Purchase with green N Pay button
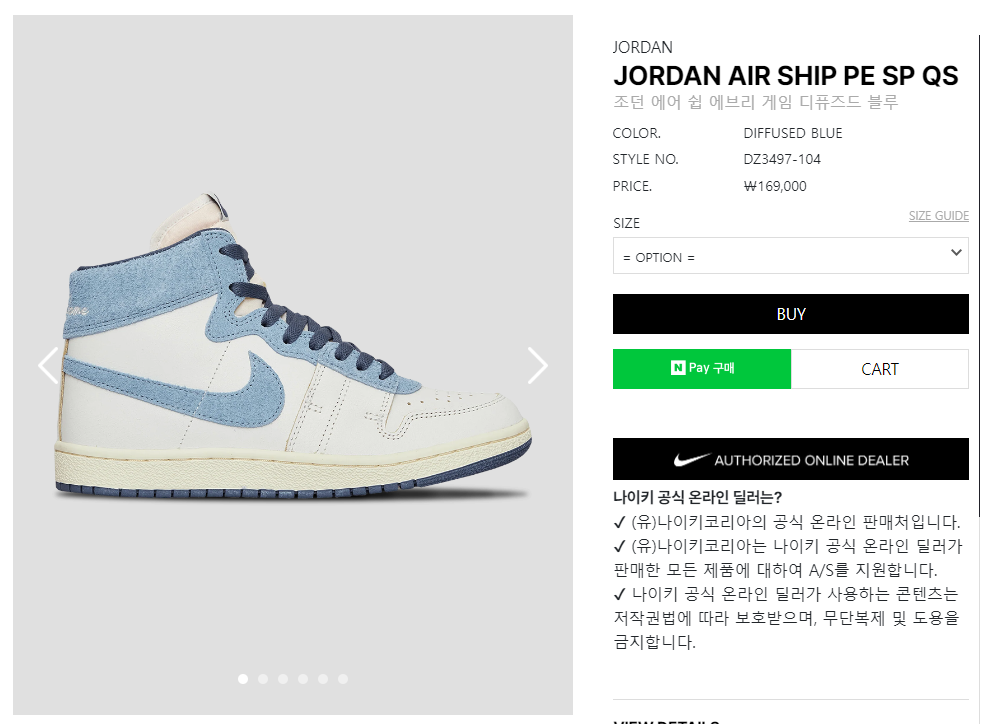 click(702, 368)
